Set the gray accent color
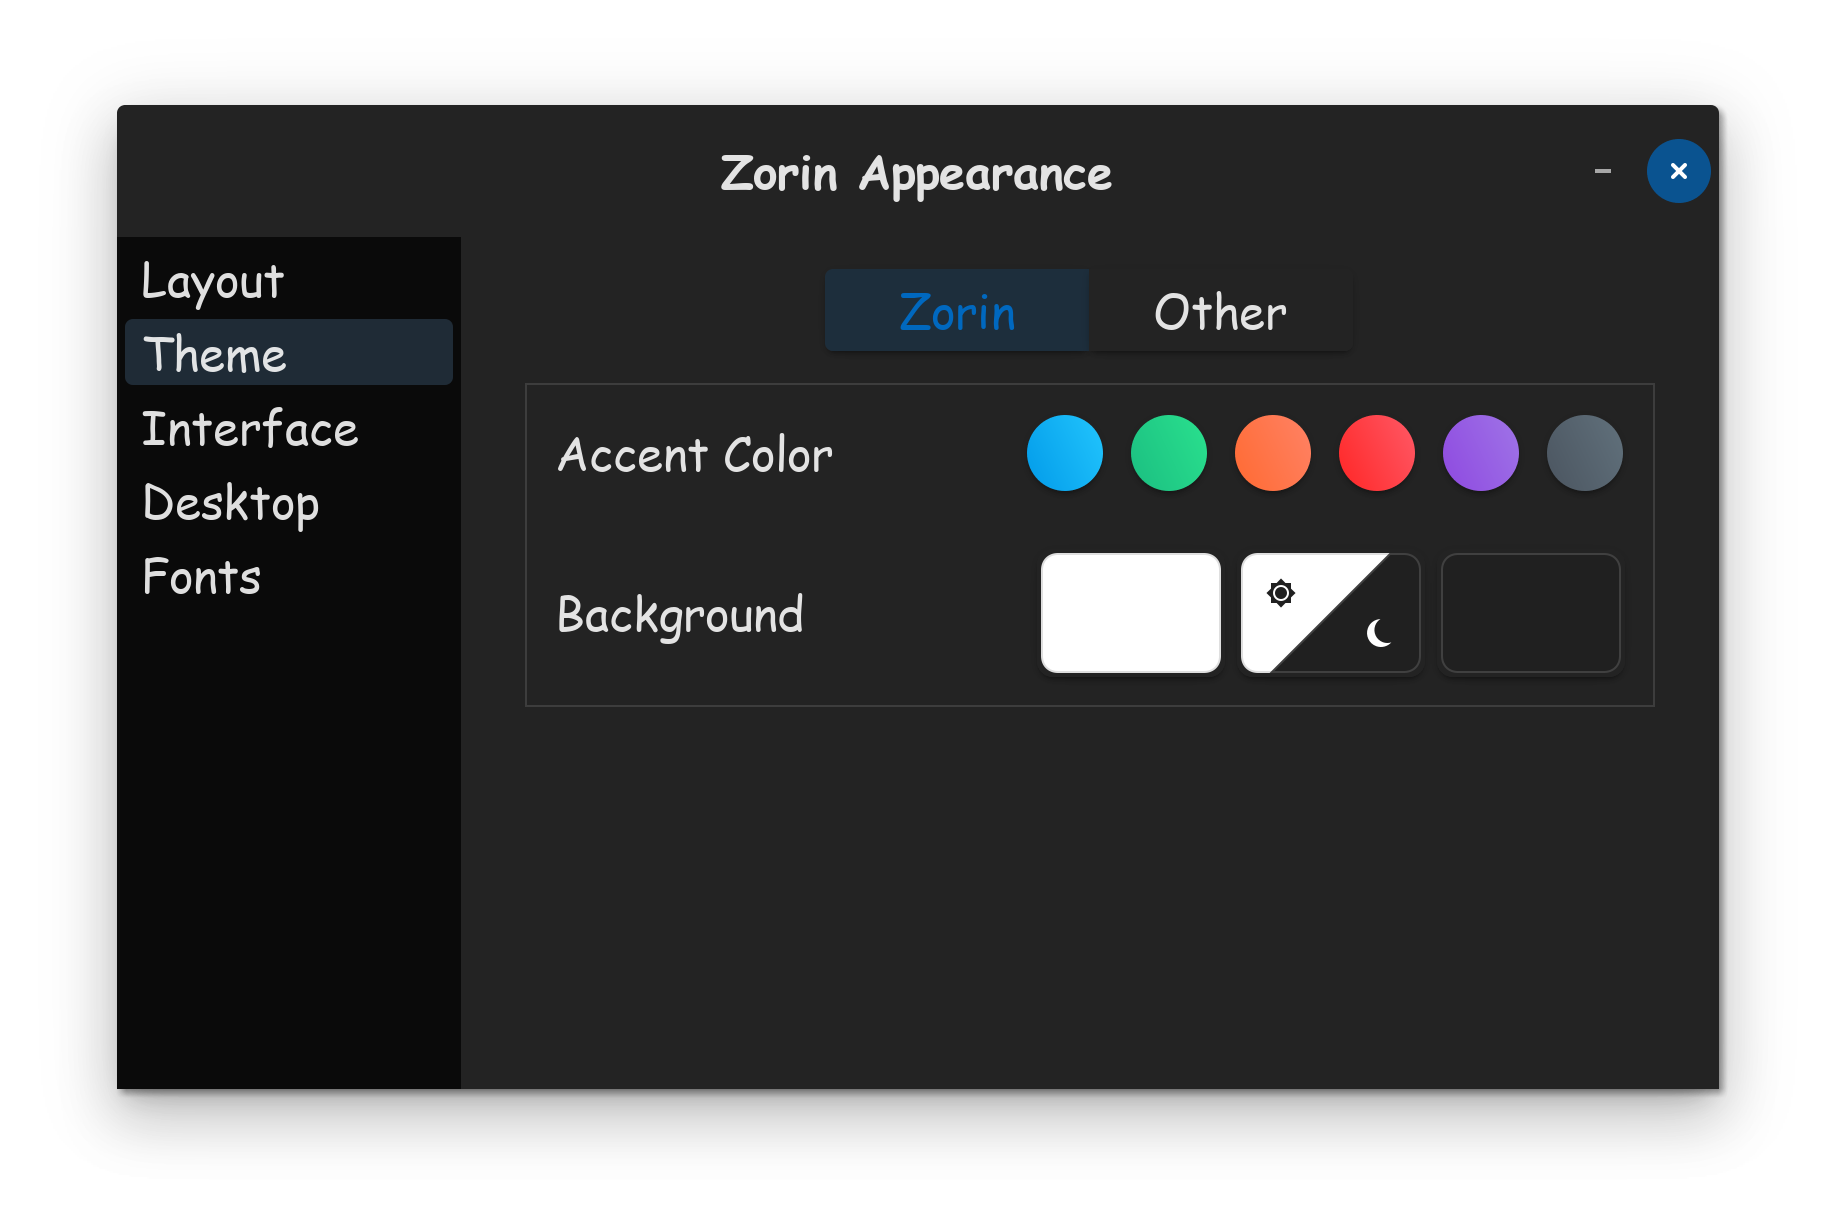Screen dimensions: 1840x1222 pyautogui.click(x=1585, y=453)
